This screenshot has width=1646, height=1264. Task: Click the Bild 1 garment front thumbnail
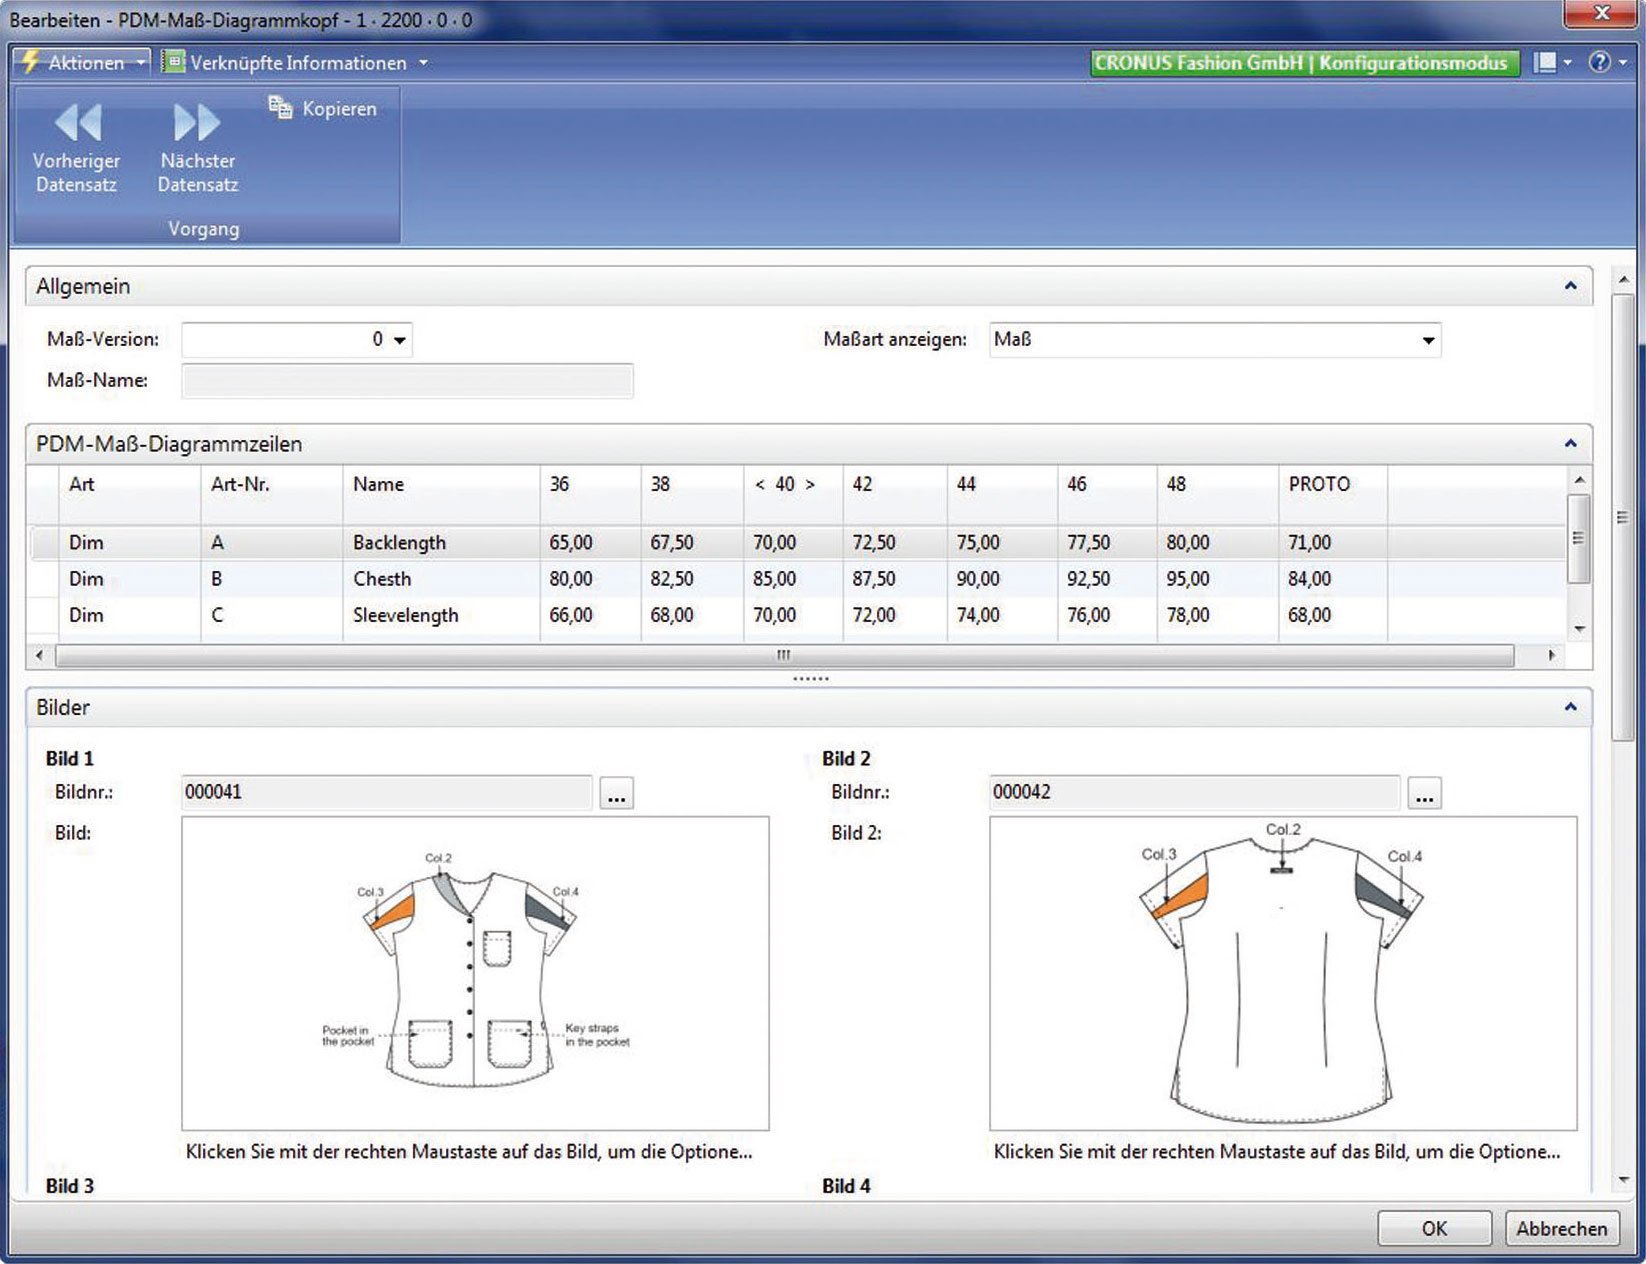[475, 973]
